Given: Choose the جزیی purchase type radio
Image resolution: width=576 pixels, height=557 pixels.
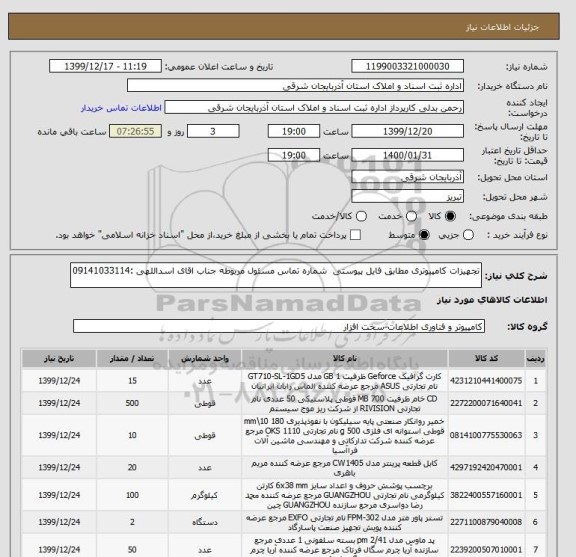Looking at the screenshot, I should tap(468, 235).
